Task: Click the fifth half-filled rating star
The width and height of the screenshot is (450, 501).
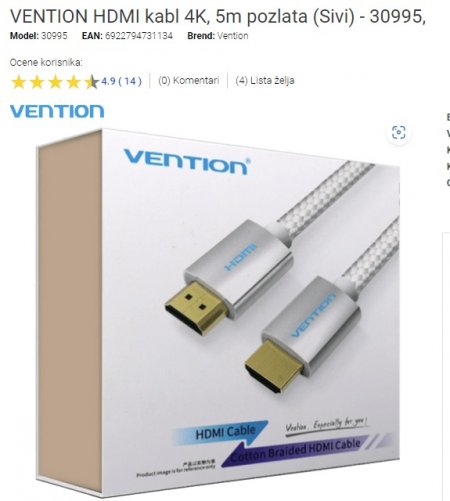Action: [91, 82]
